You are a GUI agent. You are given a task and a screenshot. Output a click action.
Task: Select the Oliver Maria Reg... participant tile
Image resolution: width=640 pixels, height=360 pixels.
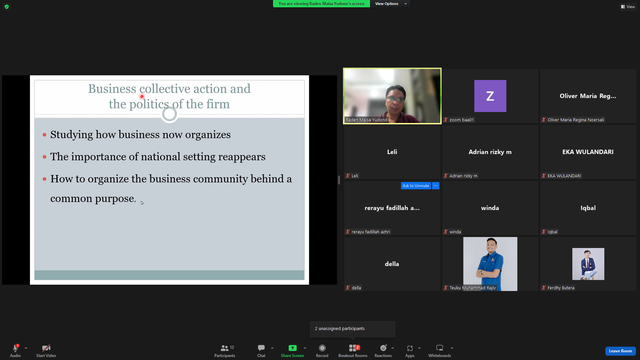588,96
